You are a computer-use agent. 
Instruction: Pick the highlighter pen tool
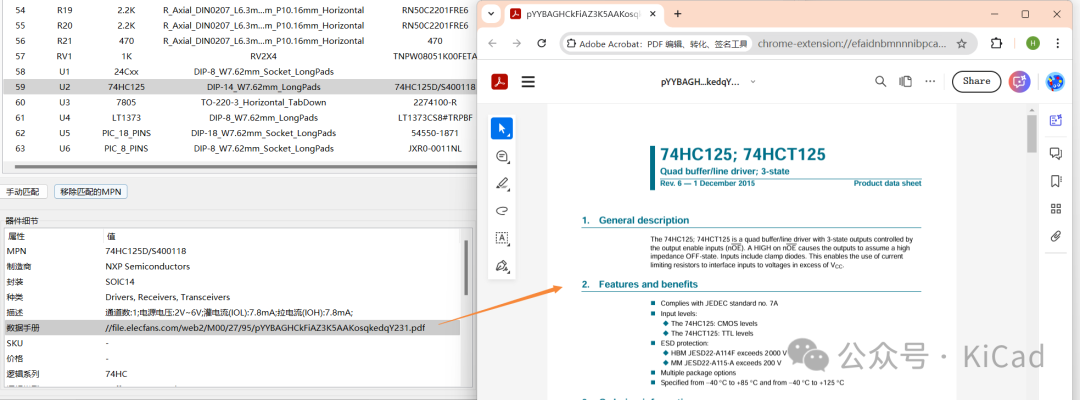(502, 184)
